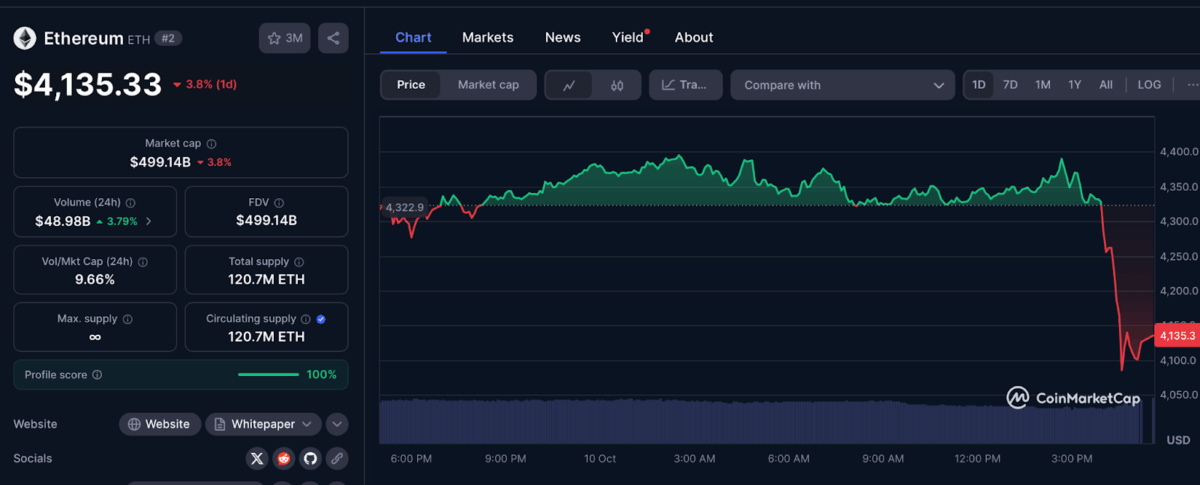Open the Compare with dropdown
The width and height of the screenshot is (1200, 485).
[x=843, y=85]
